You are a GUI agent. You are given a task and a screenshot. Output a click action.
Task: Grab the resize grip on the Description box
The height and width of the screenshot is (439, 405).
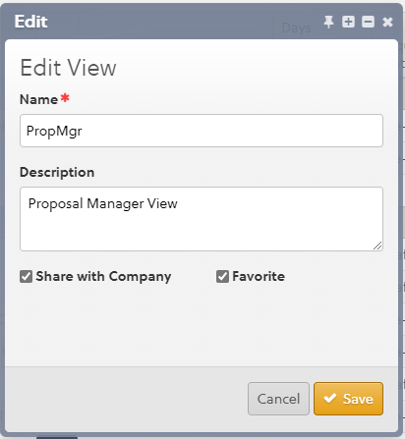[378, 246]
